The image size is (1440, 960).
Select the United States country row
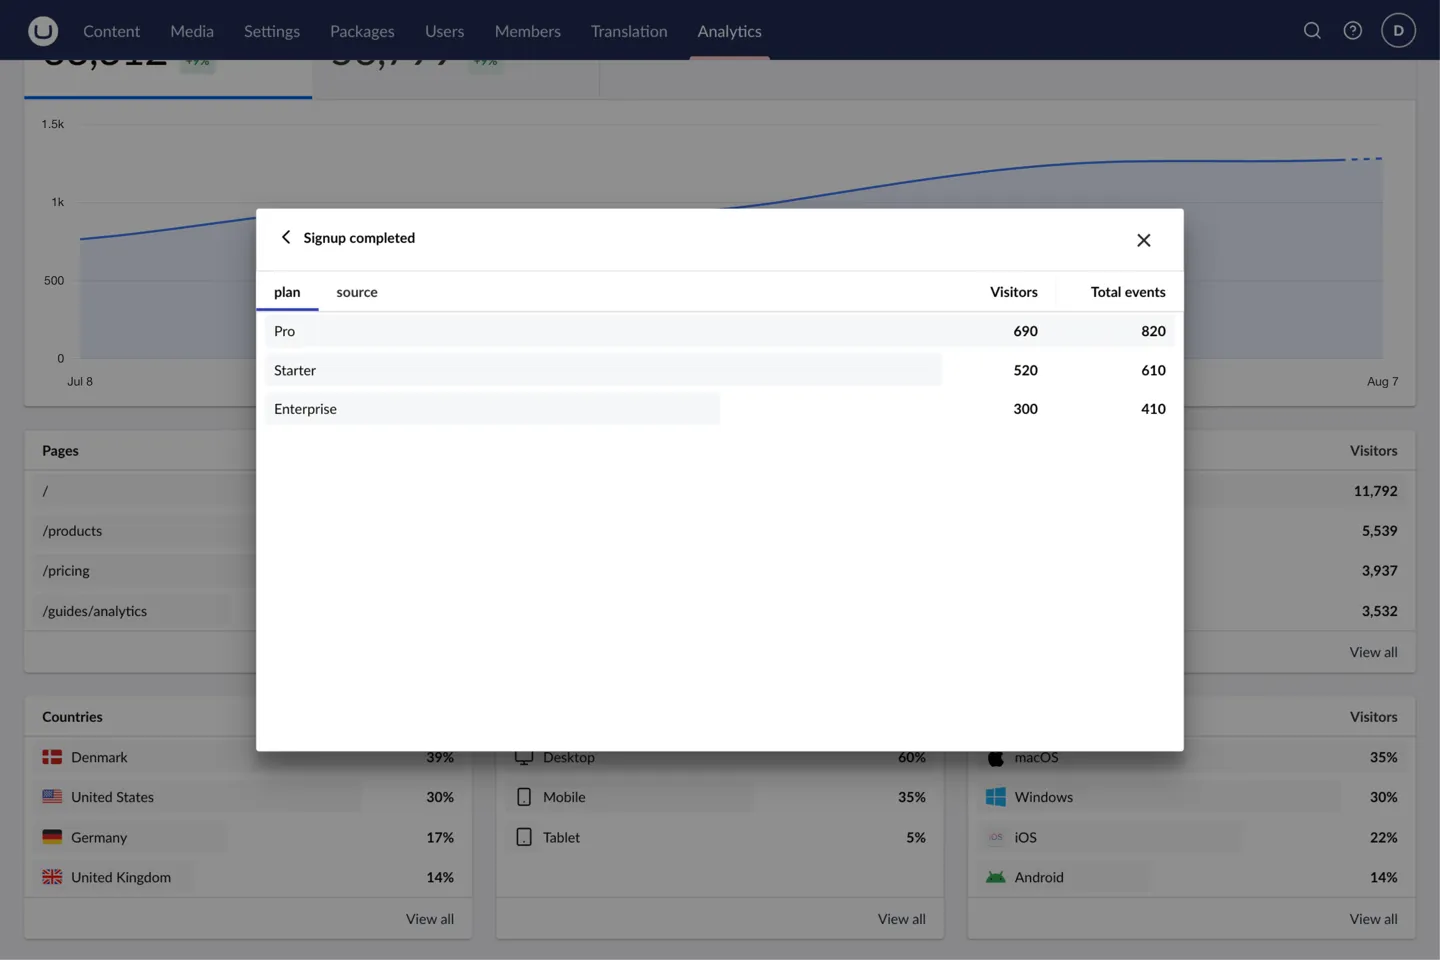(x=248, y=797)
